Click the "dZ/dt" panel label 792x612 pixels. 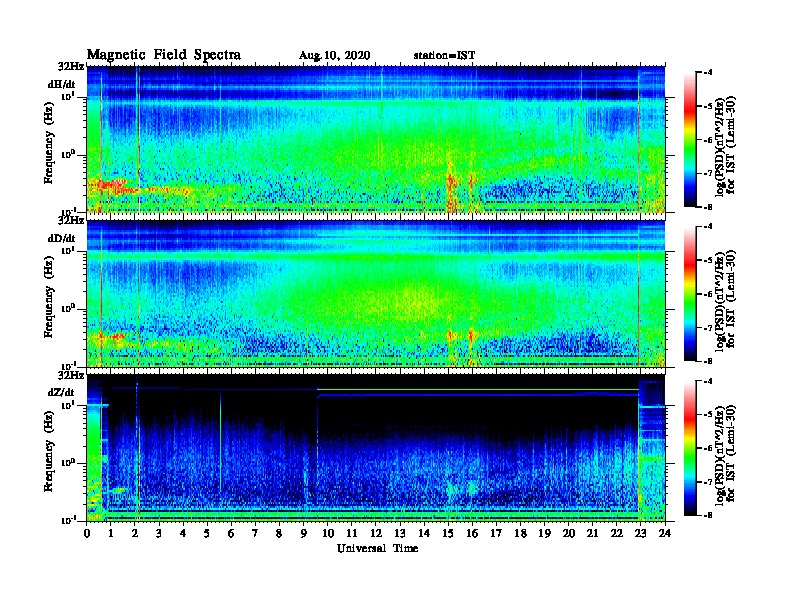61,392
